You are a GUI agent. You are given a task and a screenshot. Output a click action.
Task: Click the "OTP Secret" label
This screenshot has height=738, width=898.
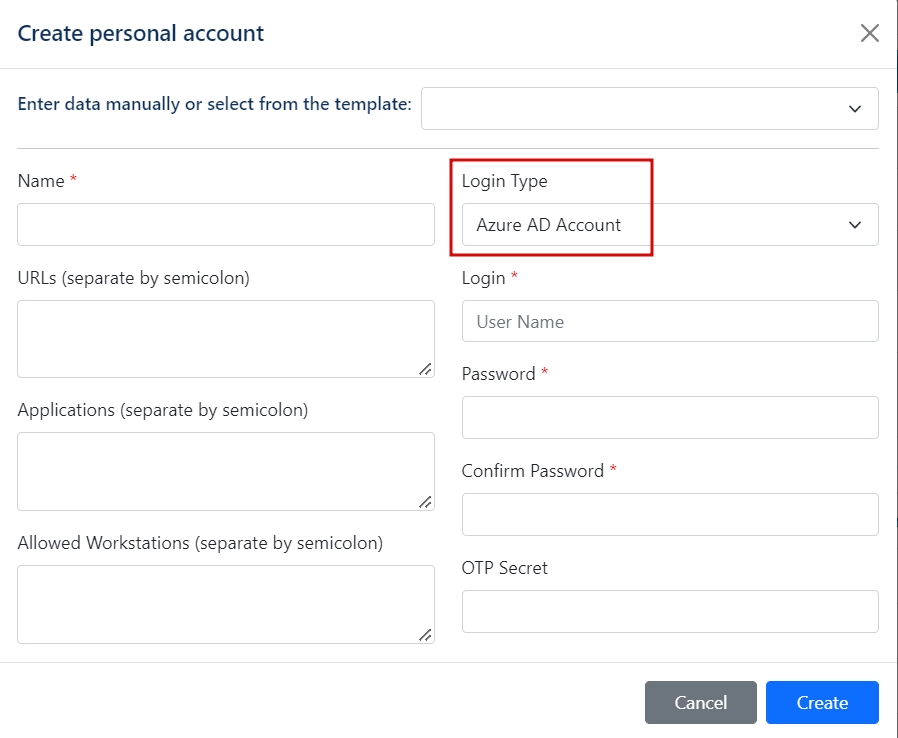pyautogui.click(x=504, y=568)
